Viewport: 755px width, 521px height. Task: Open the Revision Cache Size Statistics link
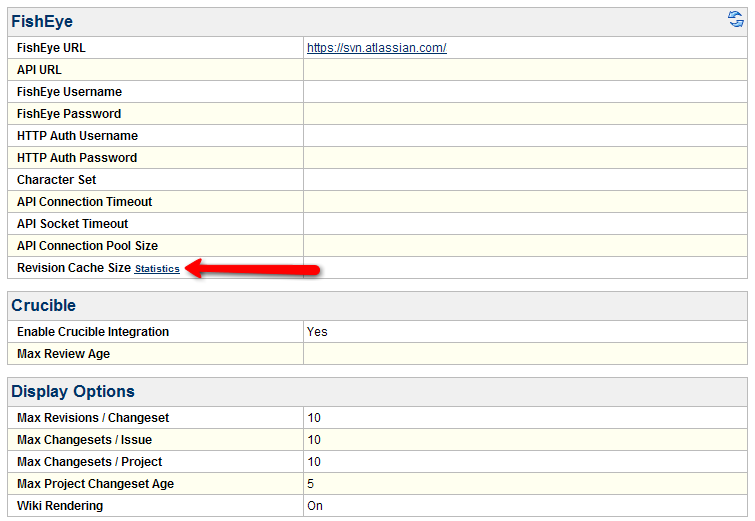pyautogui.click(x=157, y=269)
